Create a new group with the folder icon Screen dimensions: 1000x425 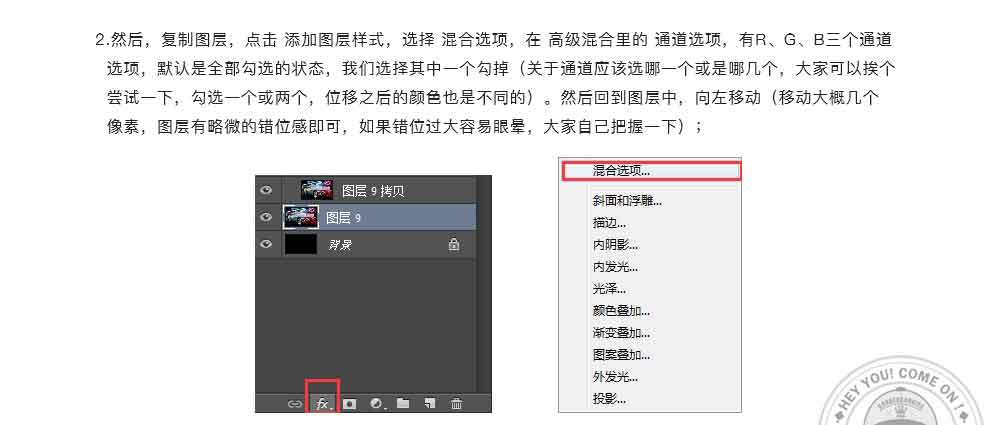402,403
